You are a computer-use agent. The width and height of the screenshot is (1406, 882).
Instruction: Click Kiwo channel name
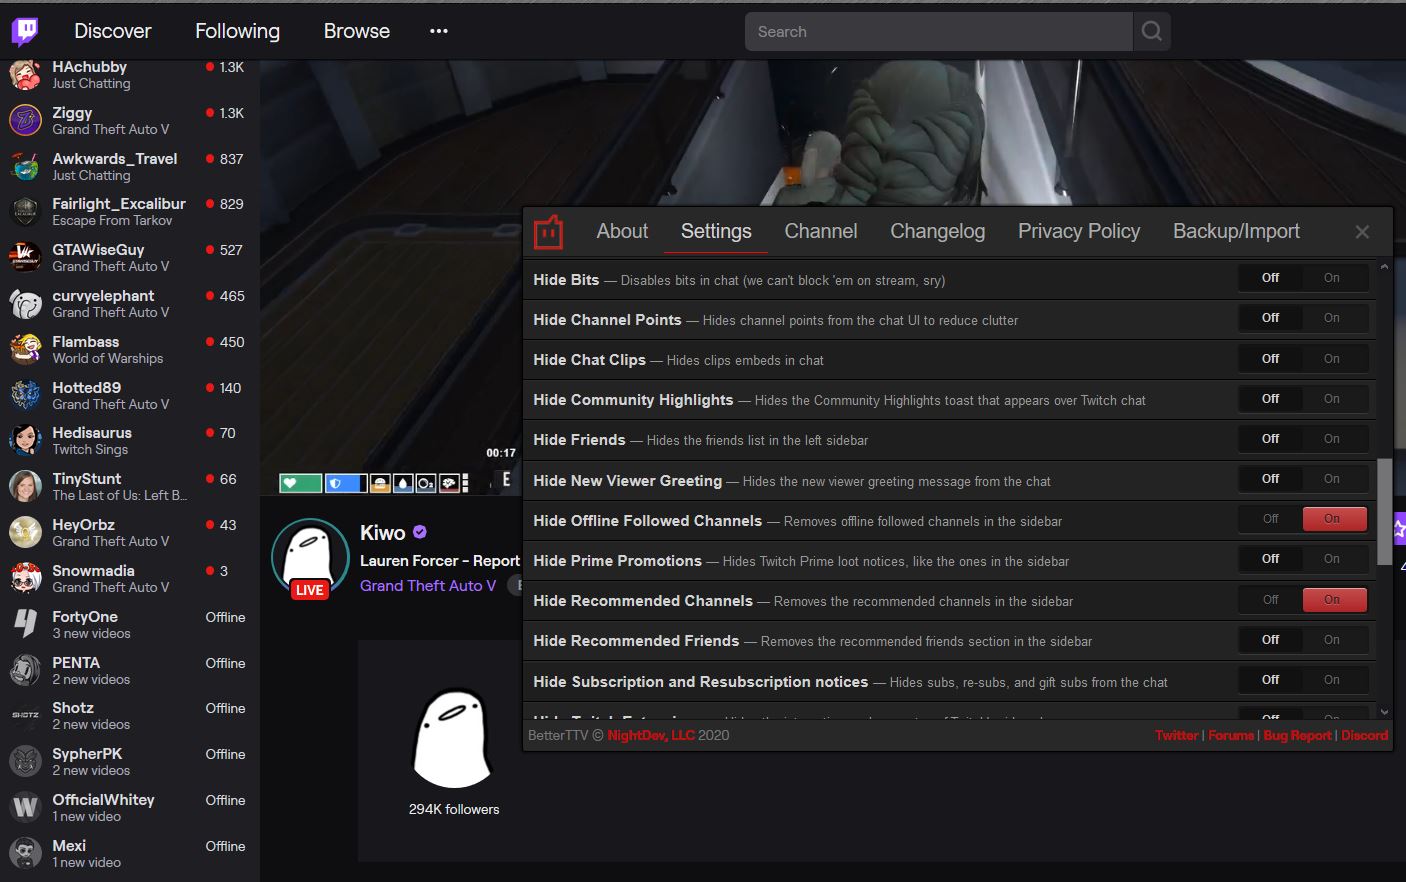coord(383,532)
